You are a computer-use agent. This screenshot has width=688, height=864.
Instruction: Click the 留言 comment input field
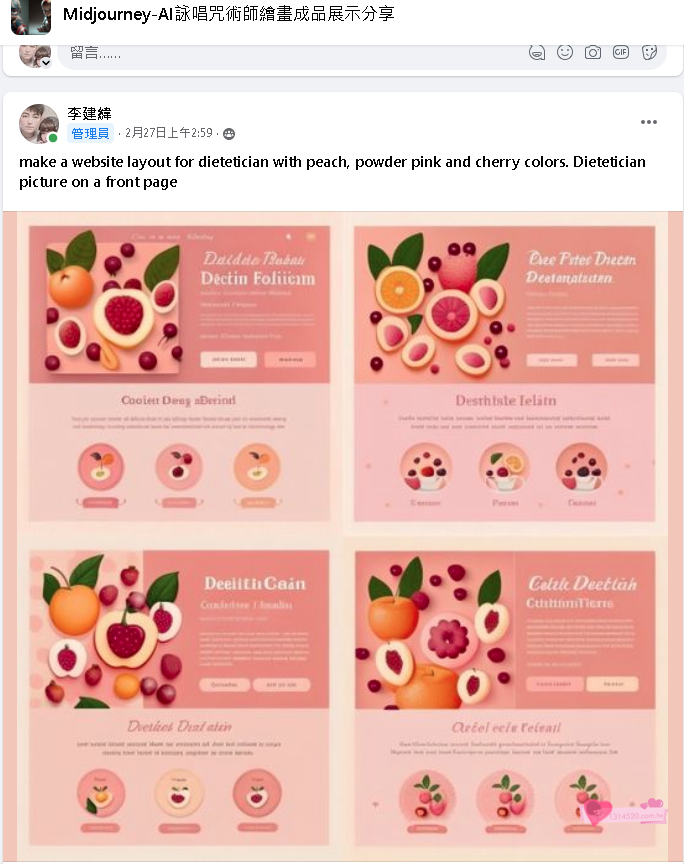pos(290,53)
